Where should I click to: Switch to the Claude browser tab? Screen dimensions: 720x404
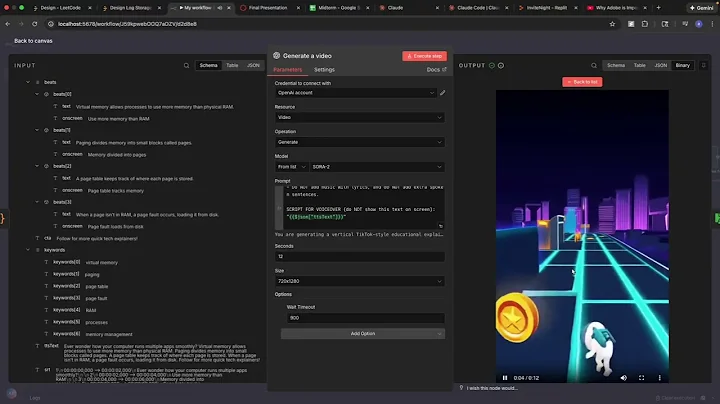click(409, 8)
